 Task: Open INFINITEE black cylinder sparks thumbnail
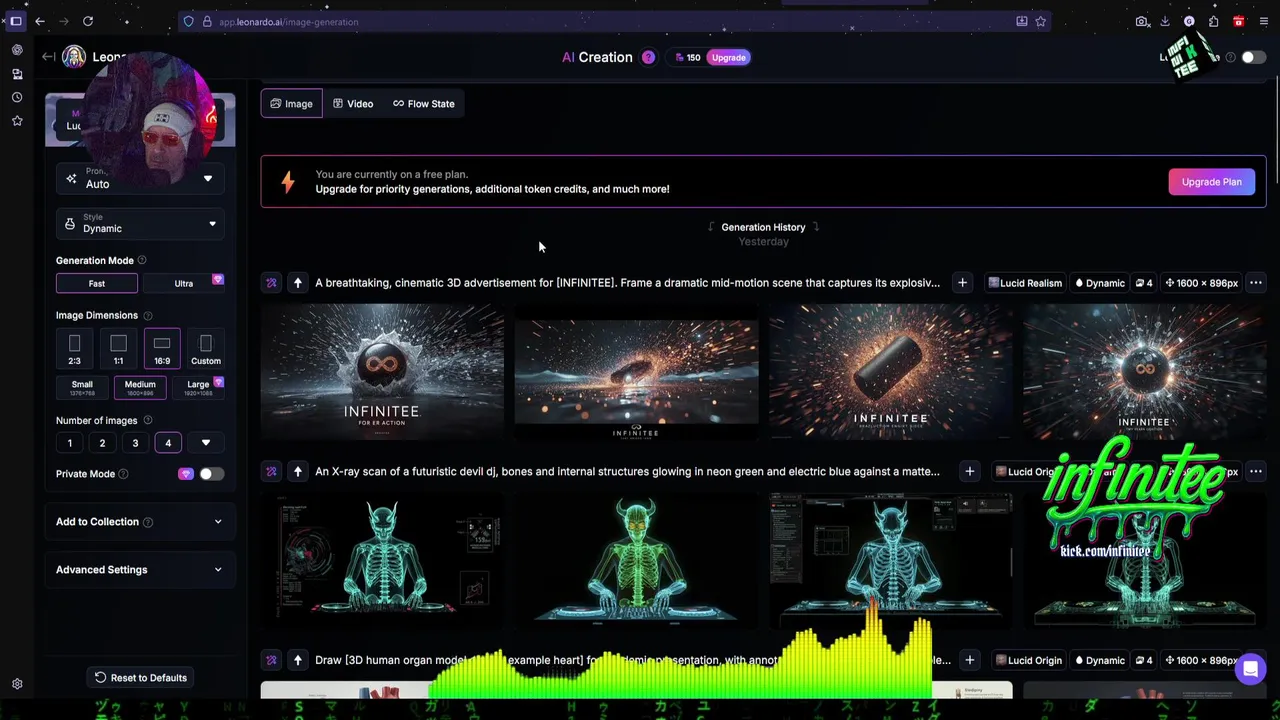point(890,372)
